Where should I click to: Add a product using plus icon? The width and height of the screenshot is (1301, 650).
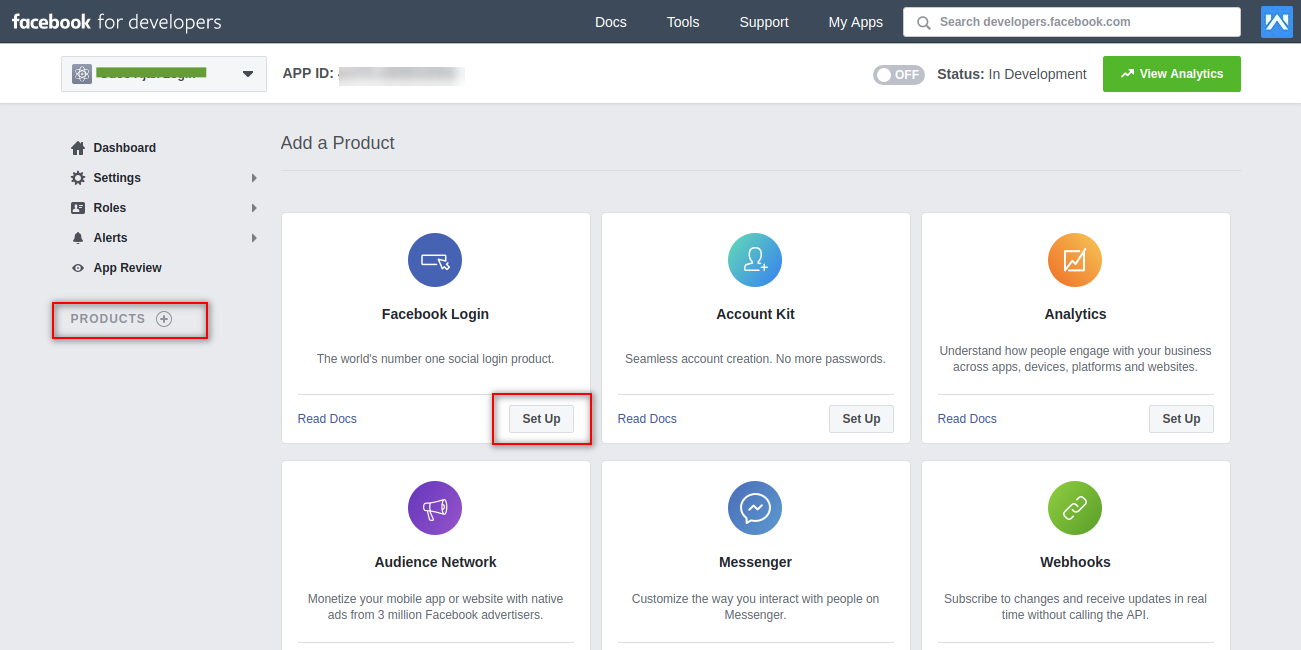pyautogui.click(x=164, y=319)
